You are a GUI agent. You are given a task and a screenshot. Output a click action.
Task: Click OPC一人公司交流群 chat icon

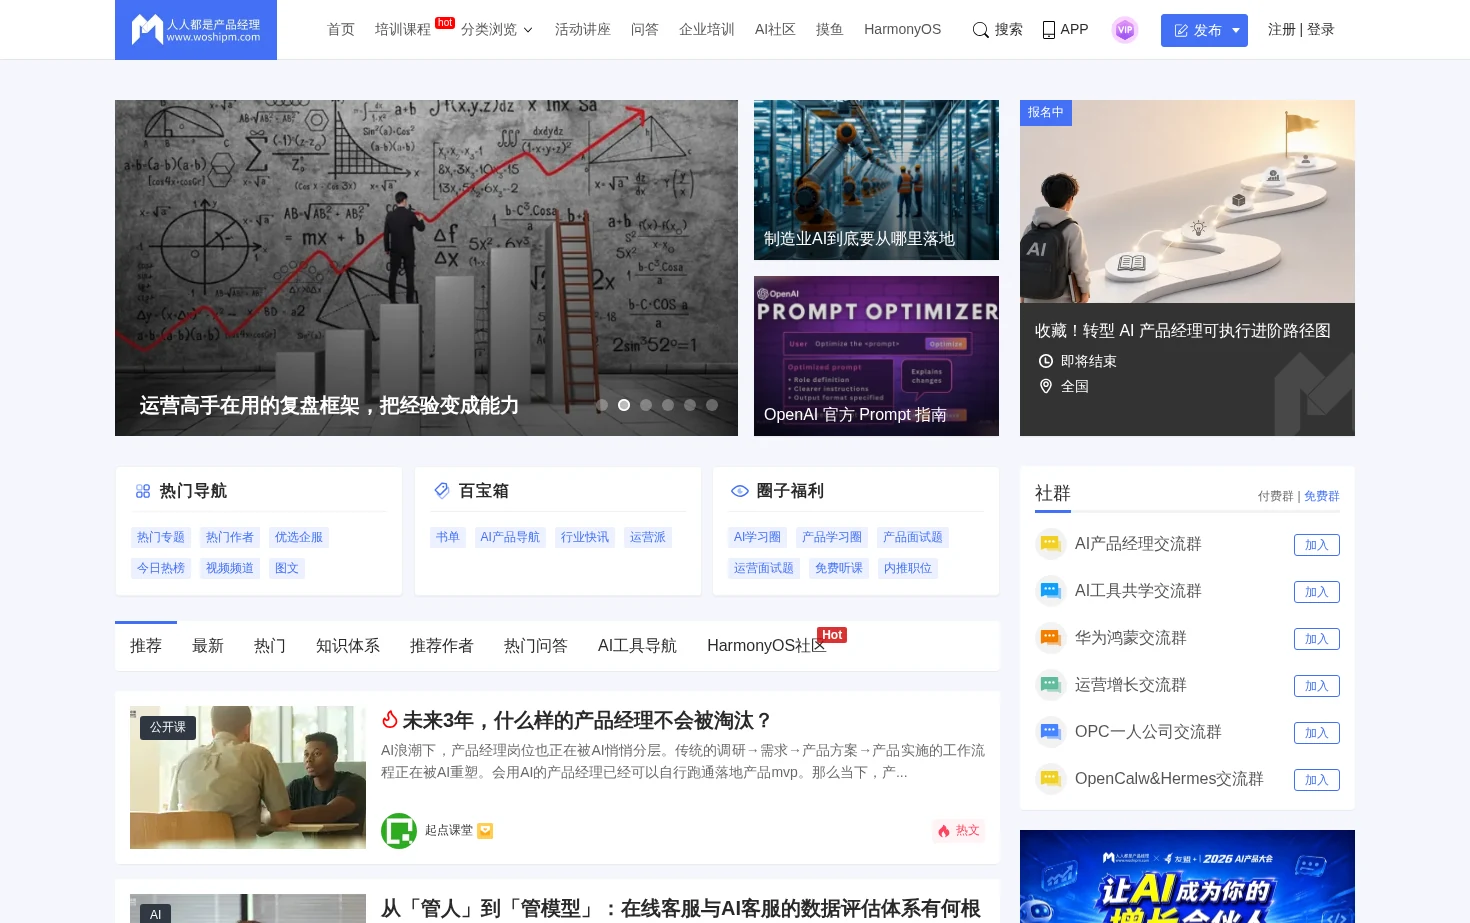click(x=1051, y=732)
